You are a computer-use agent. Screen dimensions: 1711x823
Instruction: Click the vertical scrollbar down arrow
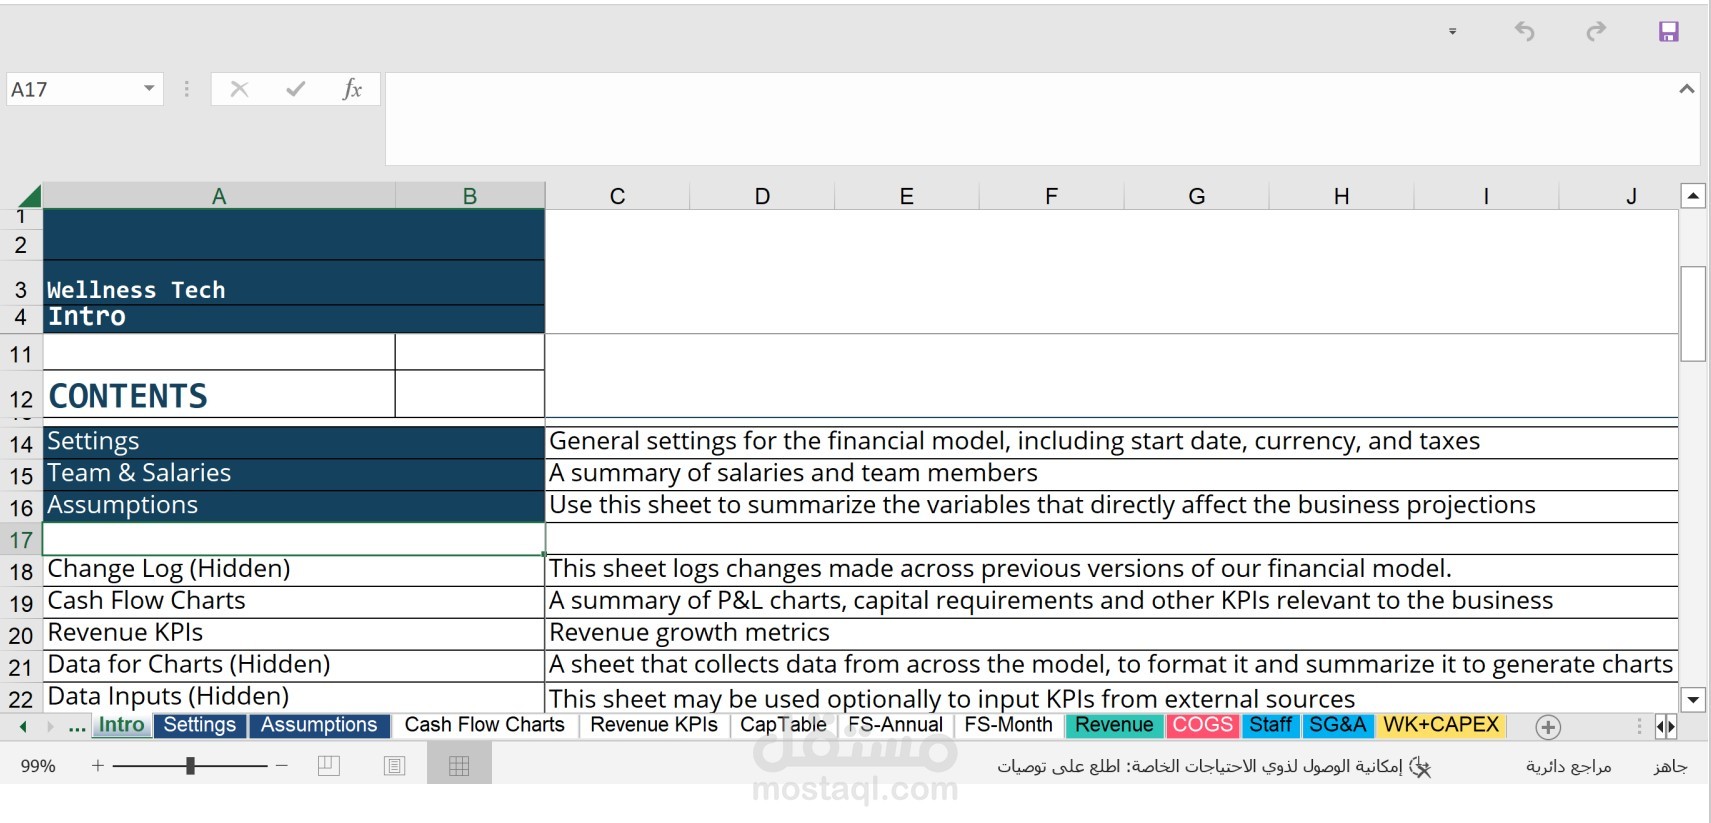(1692, 699)
